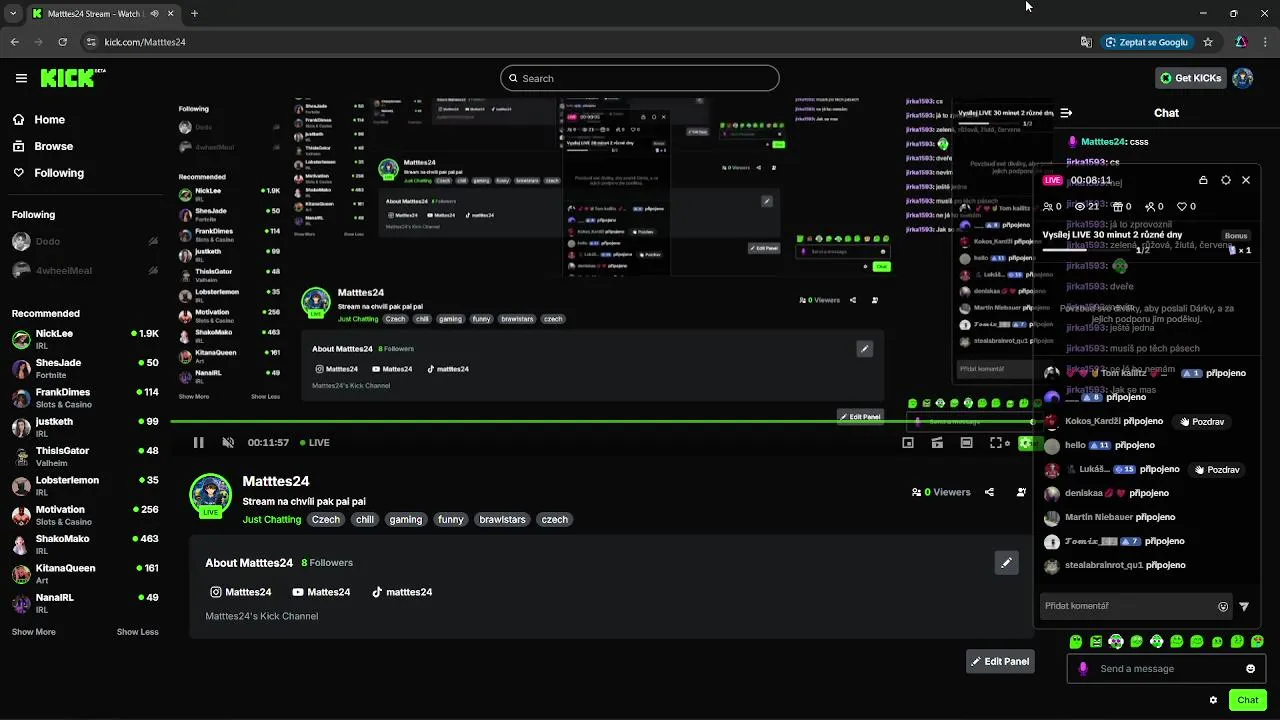
Task: Open the hamburger sidebar menu
Action: (21, 78)
